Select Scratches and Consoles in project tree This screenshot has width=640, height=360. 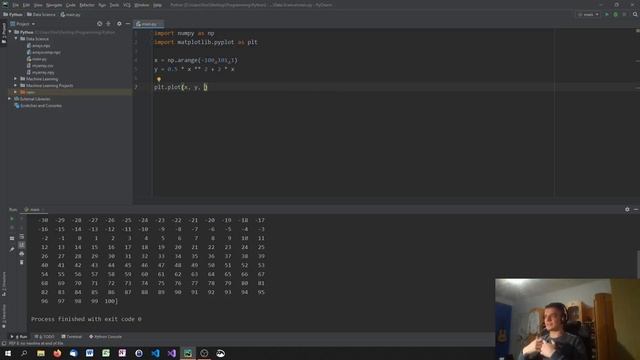tap(38, 106)
